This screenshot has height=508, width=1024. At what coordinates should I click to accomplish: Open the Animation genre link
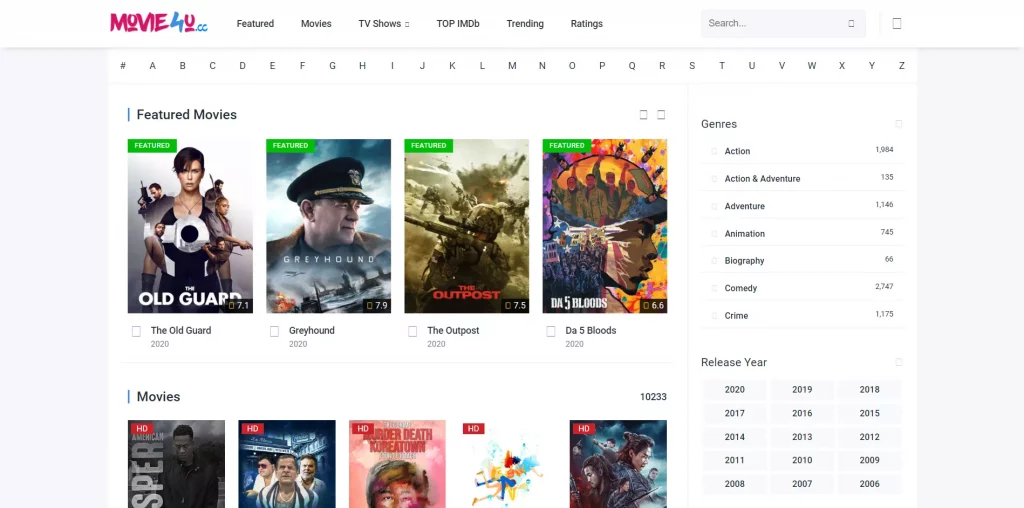click(x=744, y=234)
